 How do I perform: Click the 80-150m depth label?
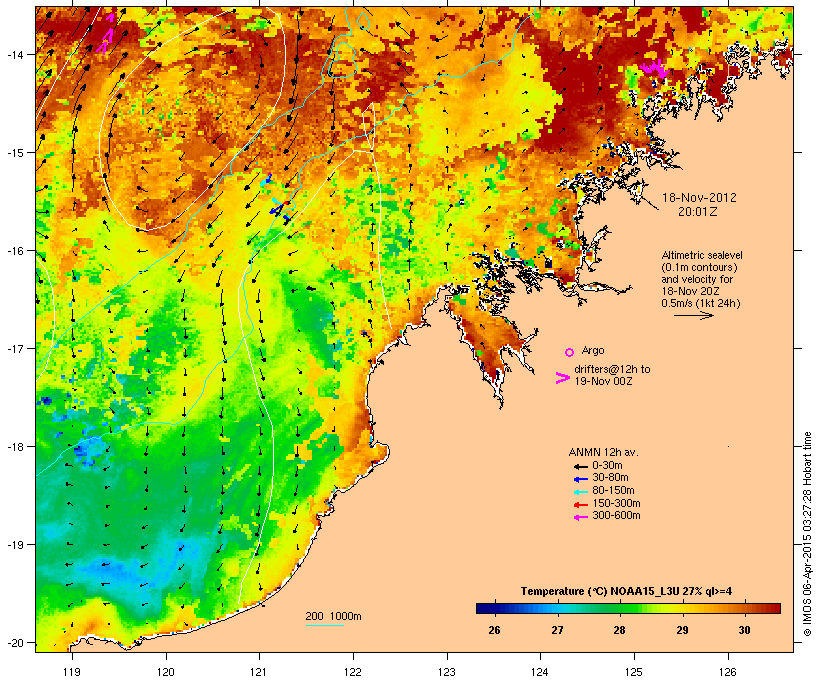(x=613, y=491)
